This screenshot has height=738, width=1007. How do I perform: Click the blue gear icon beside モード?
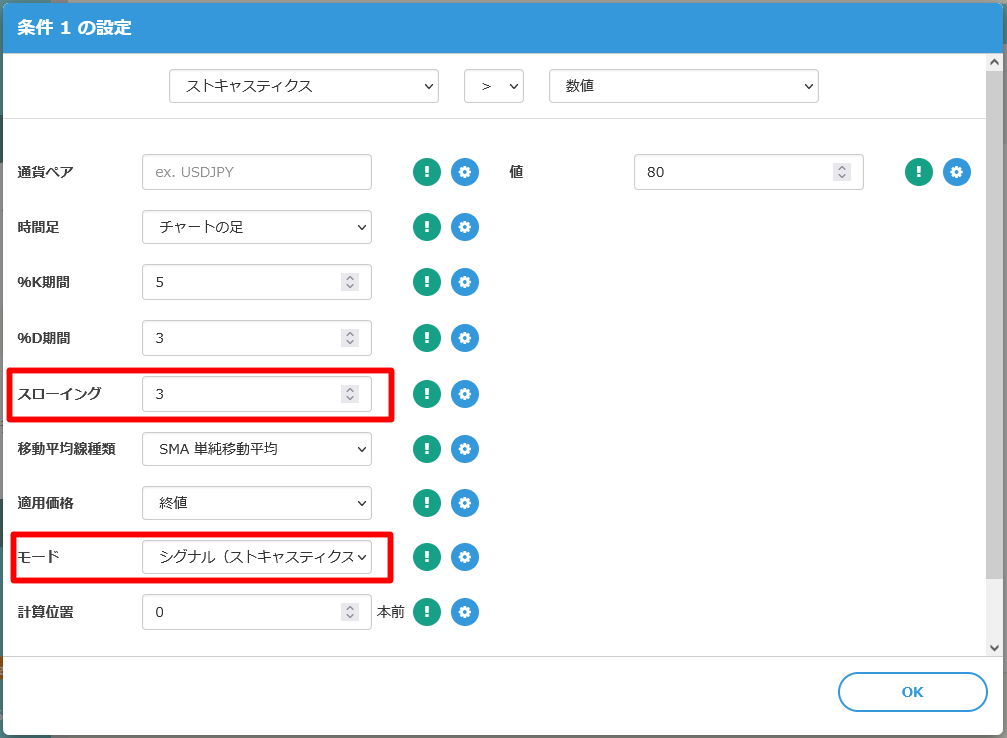click(x=464, y=557)
